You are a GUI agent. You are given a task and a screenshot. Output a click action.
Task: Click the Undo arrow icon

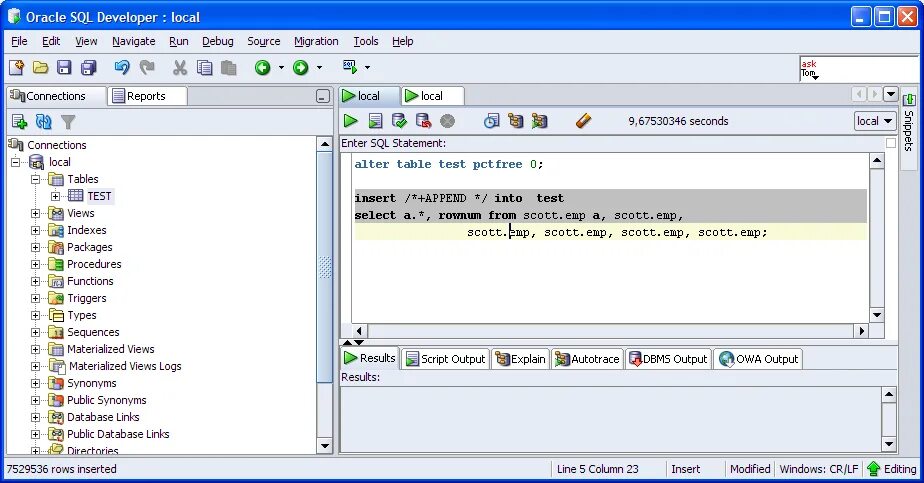click(x=122, y=67)
